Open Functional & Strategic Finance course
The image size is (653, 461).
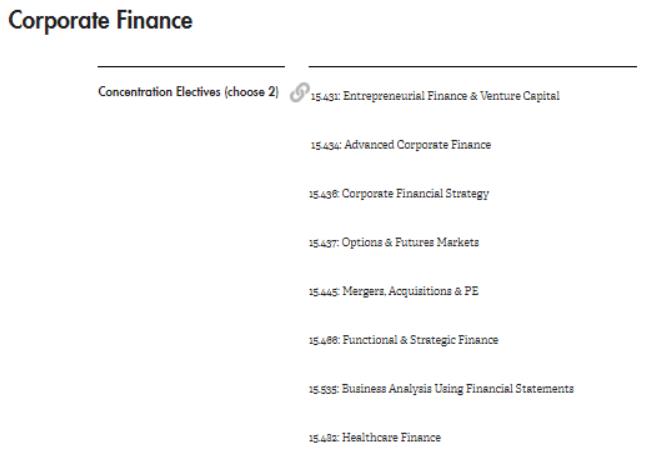[403, 340]
